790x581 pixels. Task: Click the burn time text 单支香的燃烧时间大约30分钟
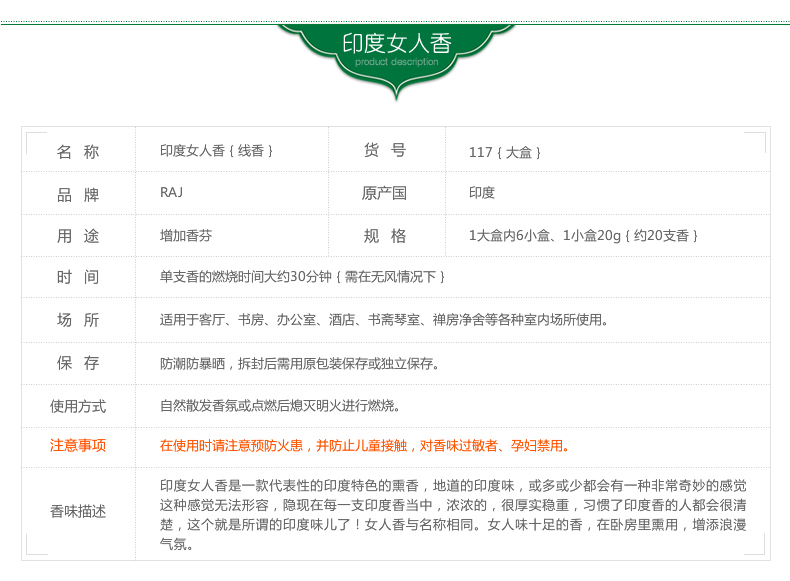pos(246,276)
